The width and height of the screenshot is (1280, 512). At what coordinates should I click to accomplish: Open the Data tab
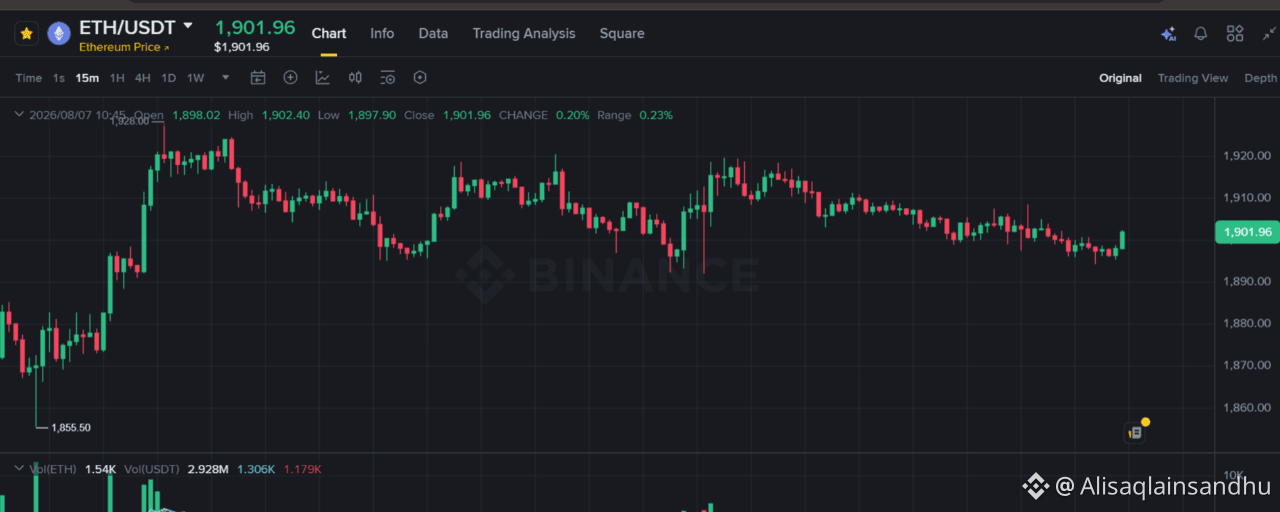pyautogui.click(x=433, y=33)
